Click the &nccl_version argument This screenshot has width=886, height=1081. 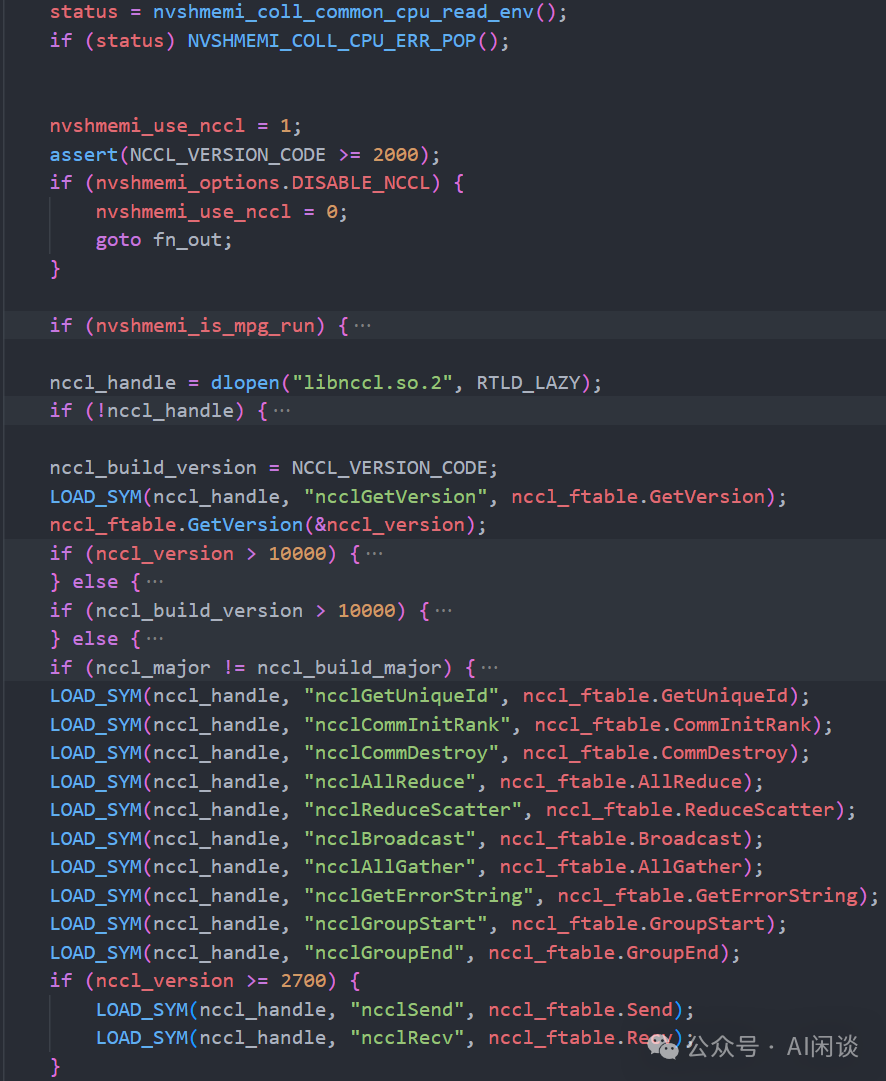click(389, 525)
